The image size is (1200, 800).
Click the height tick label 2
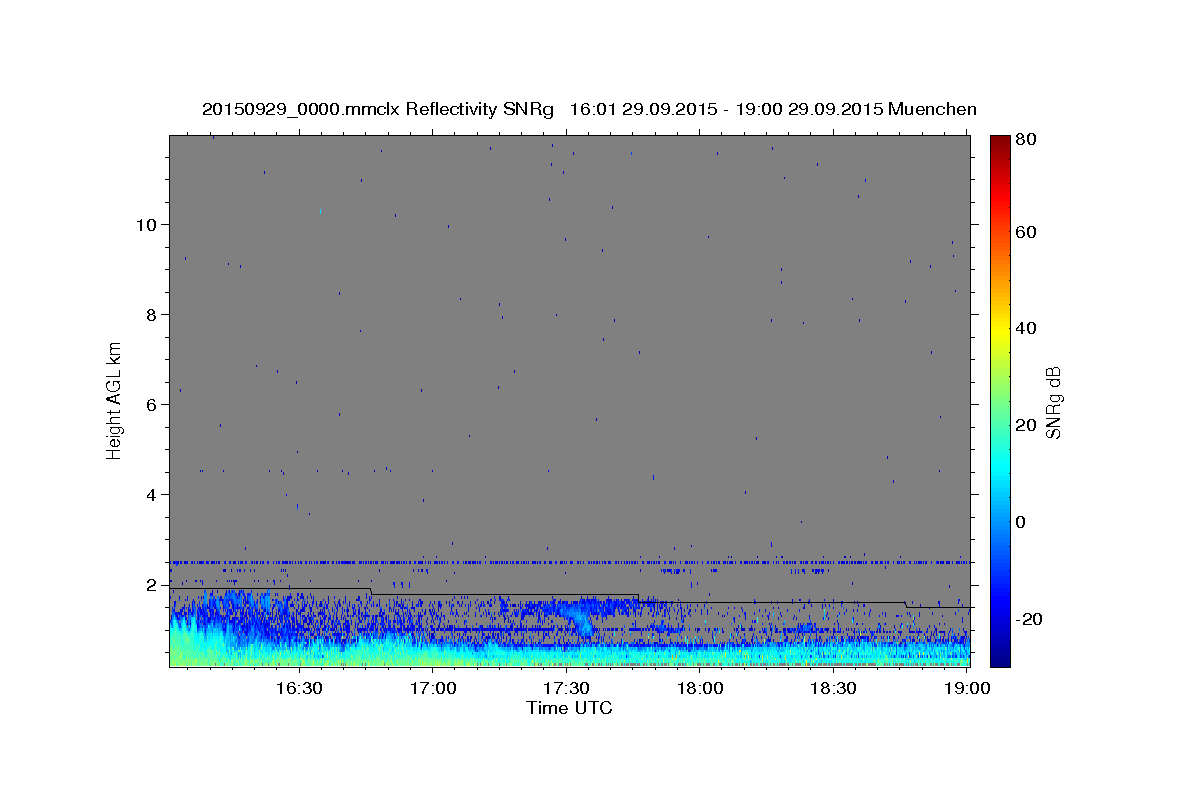(153, 584)
